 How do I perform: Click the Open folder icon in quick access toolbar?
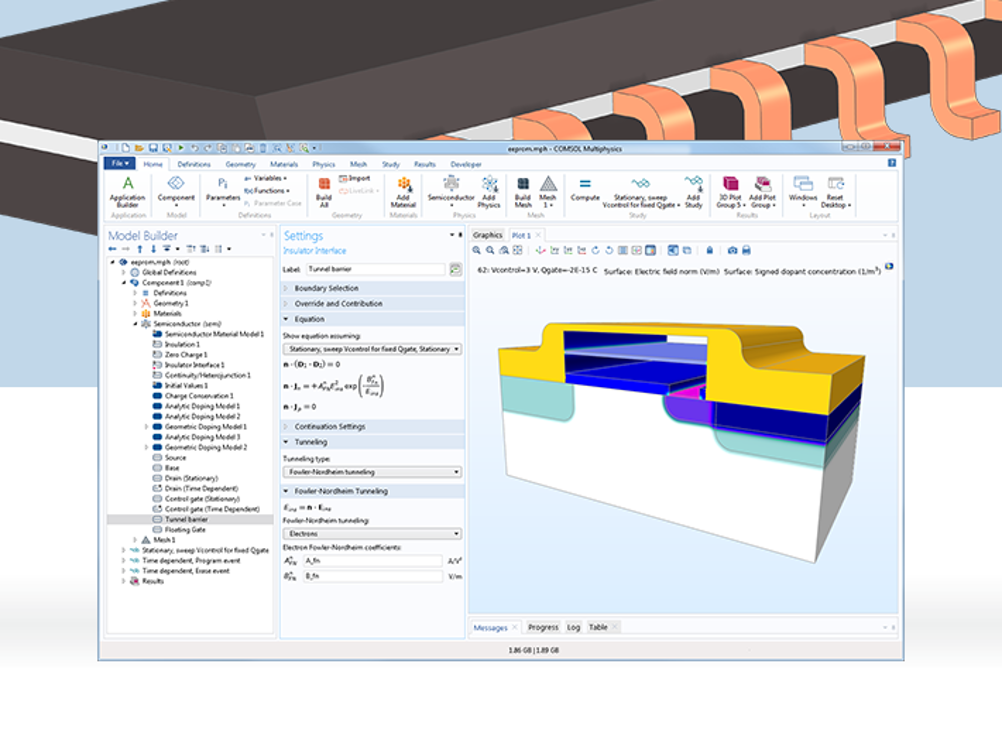click(x=139, y=148)
